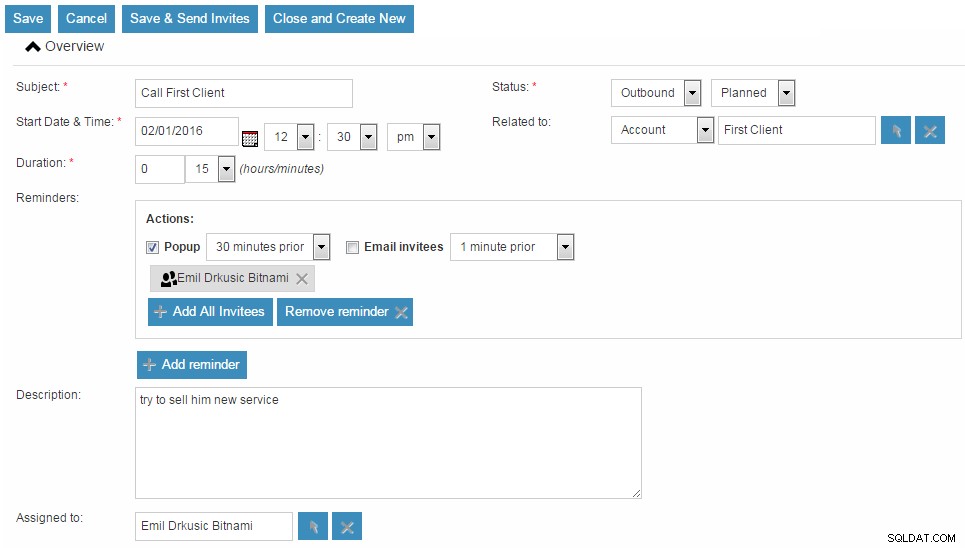Clear the Related to First Client field

(929, 131)
